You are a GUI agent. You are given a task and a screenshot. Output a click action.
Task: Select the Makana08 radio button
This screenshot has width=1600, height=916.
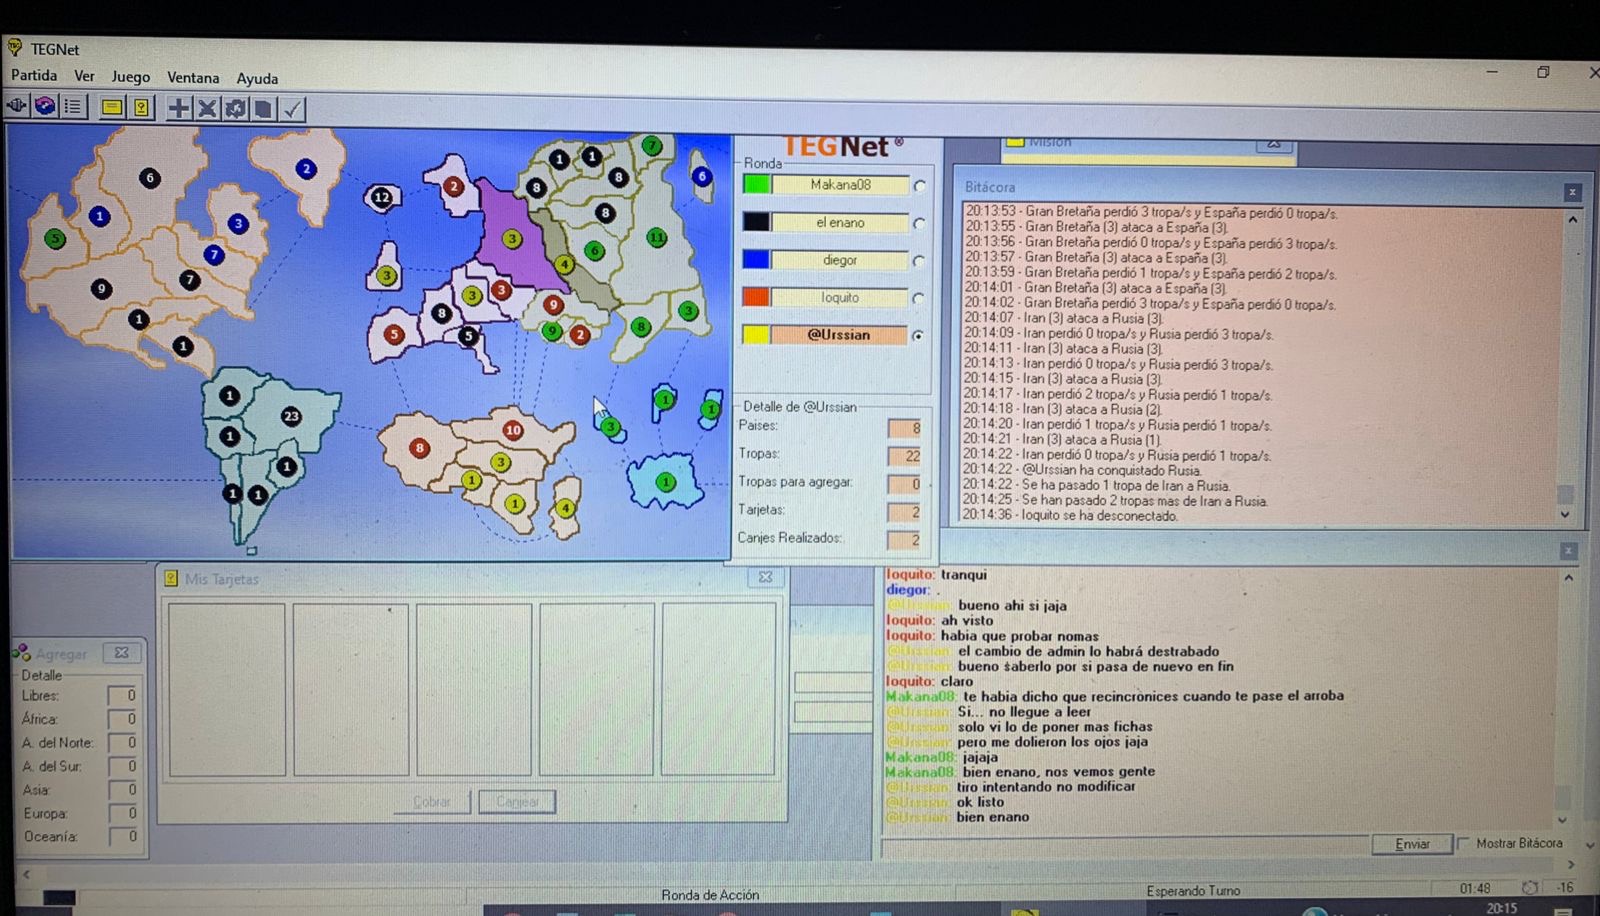pyautogui.click(x=919, y=186)
